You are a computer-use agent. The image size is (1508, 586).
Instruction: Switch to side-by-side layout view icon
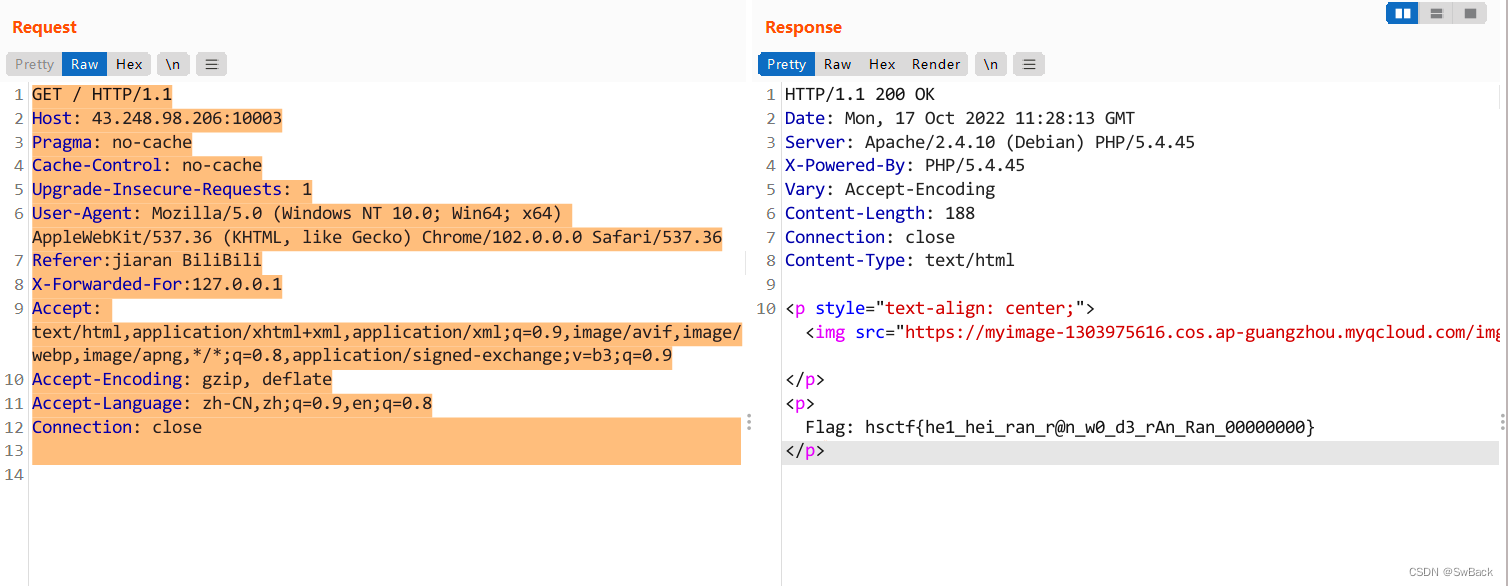(x=1403, y=13)
